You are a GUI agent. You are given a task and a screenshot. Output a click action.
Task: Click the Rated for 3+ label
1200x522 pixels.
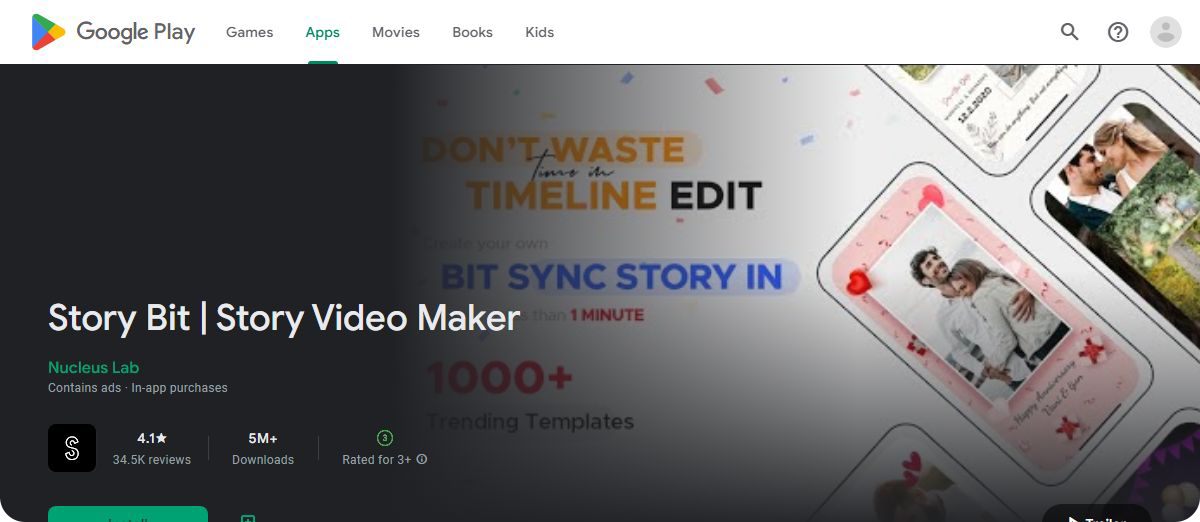pyautogui.click(x=377, y=460)
